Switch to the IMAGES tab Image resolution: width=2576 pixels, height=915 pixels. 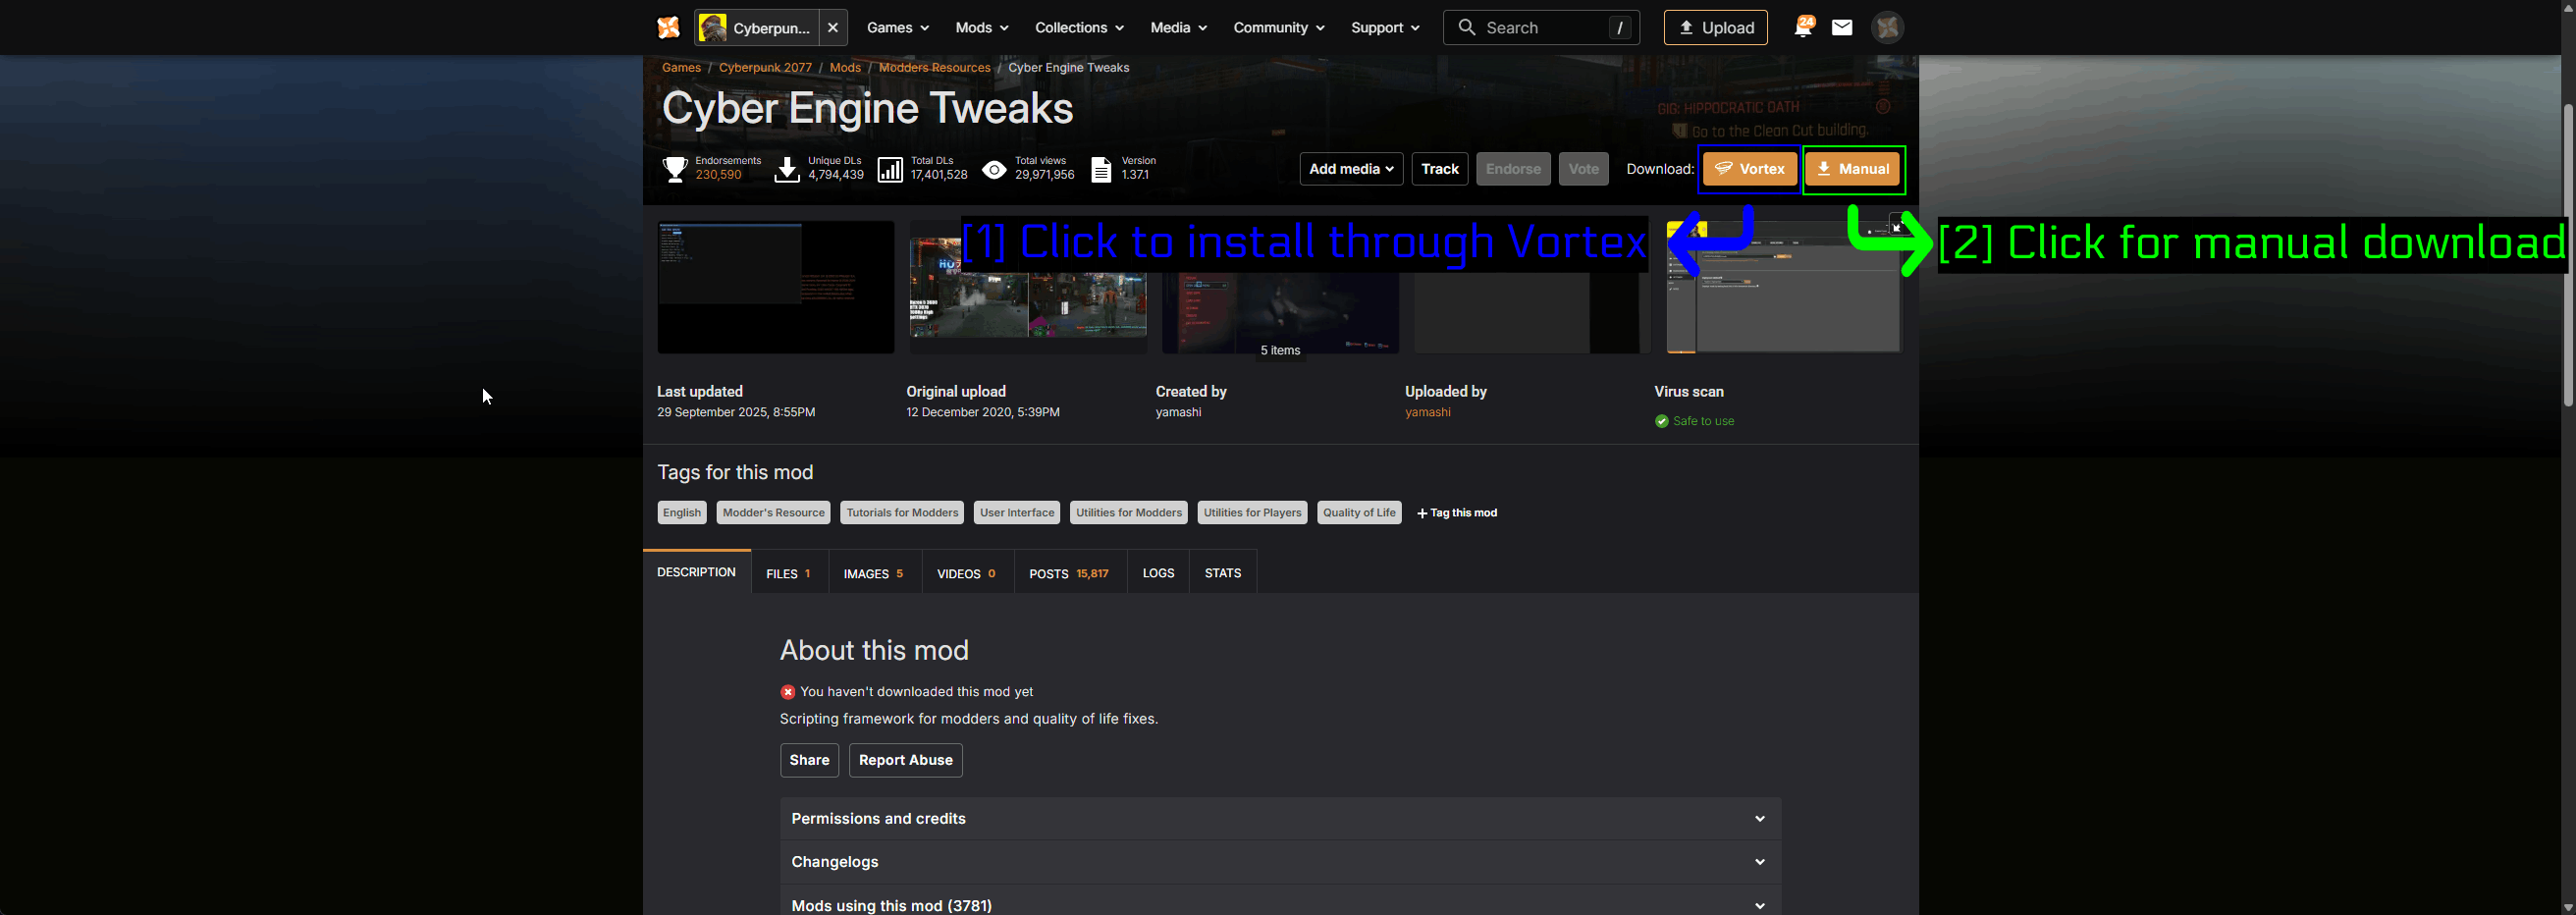point(874,573)
